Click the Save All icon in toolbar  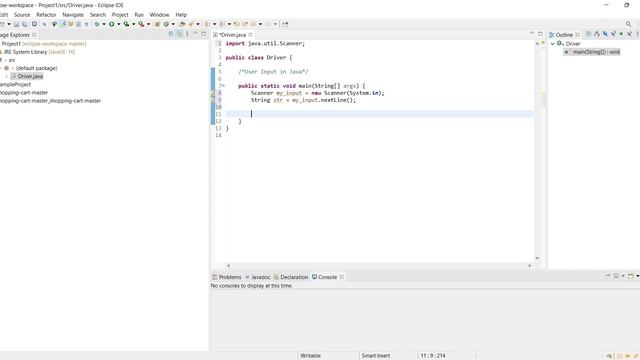click(25, 24)
